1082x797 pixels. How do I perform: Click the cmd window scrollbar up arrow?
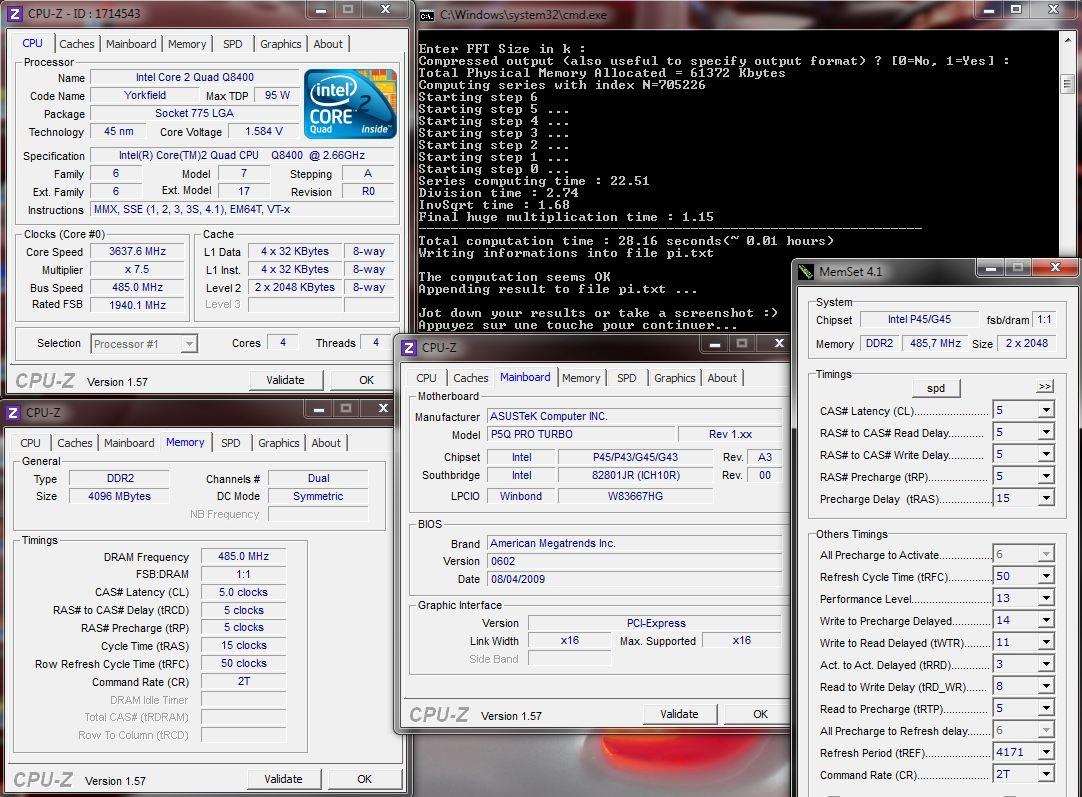[1067, 39]
